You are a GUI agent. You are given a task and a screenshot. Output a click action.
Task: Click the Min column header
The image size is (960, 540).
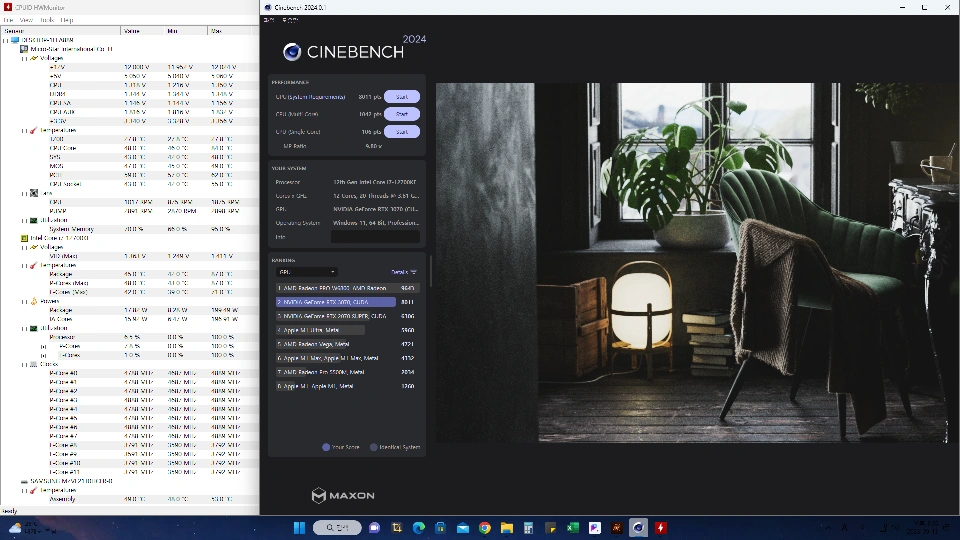point(186,31)
